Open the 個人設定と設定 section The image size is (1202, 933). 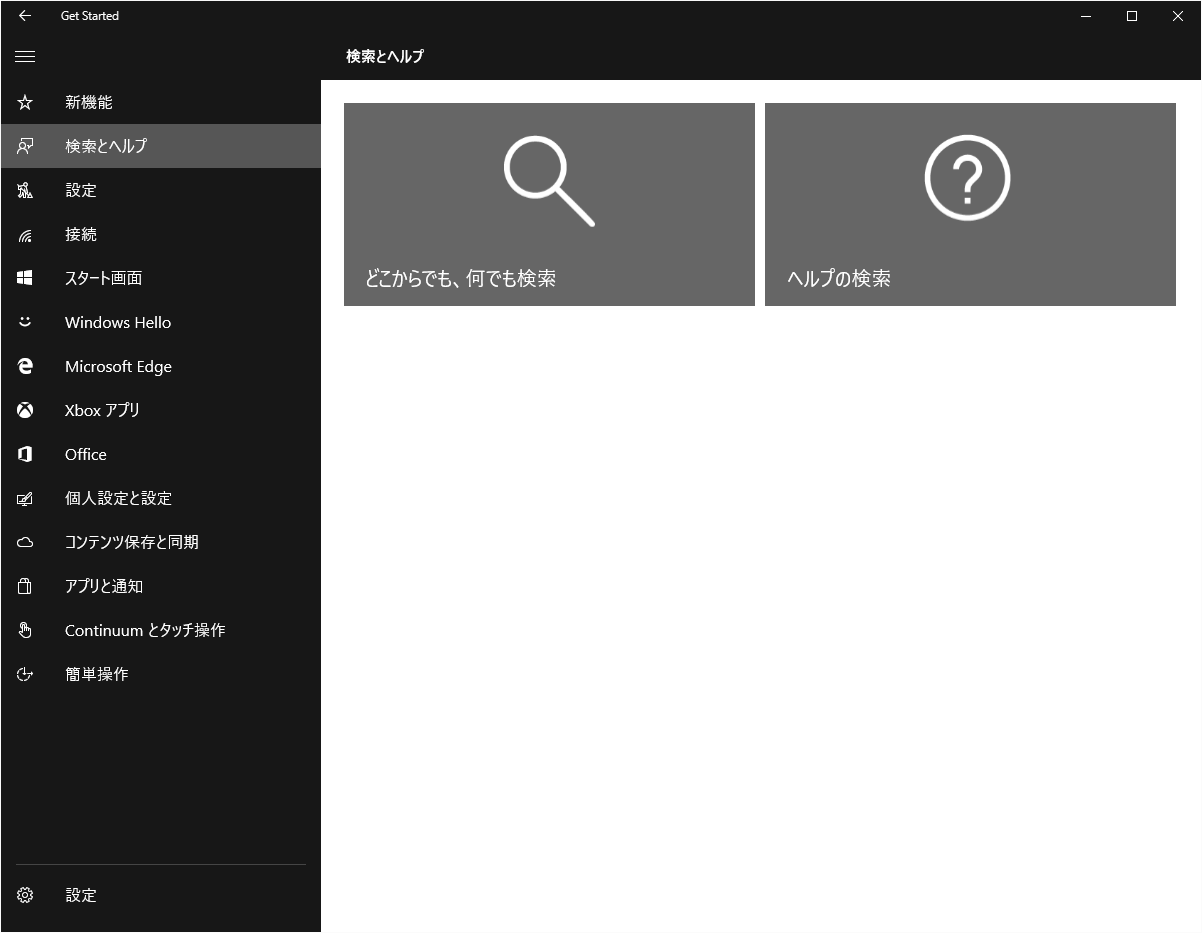coord(118,498)
